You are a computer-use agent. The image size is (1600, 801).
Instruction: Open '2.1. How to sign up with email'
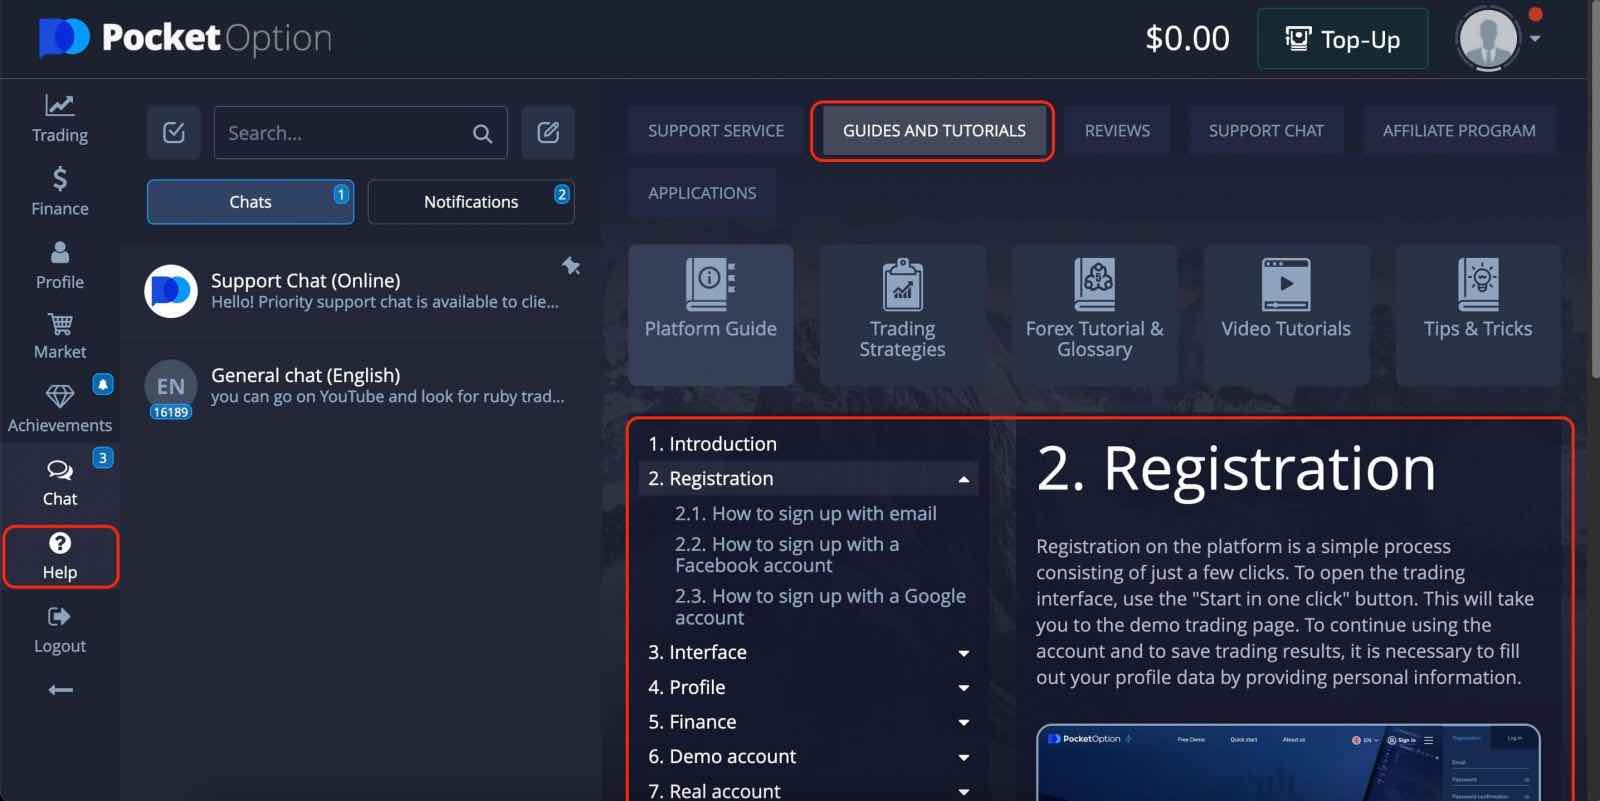[x=805, y=514]
